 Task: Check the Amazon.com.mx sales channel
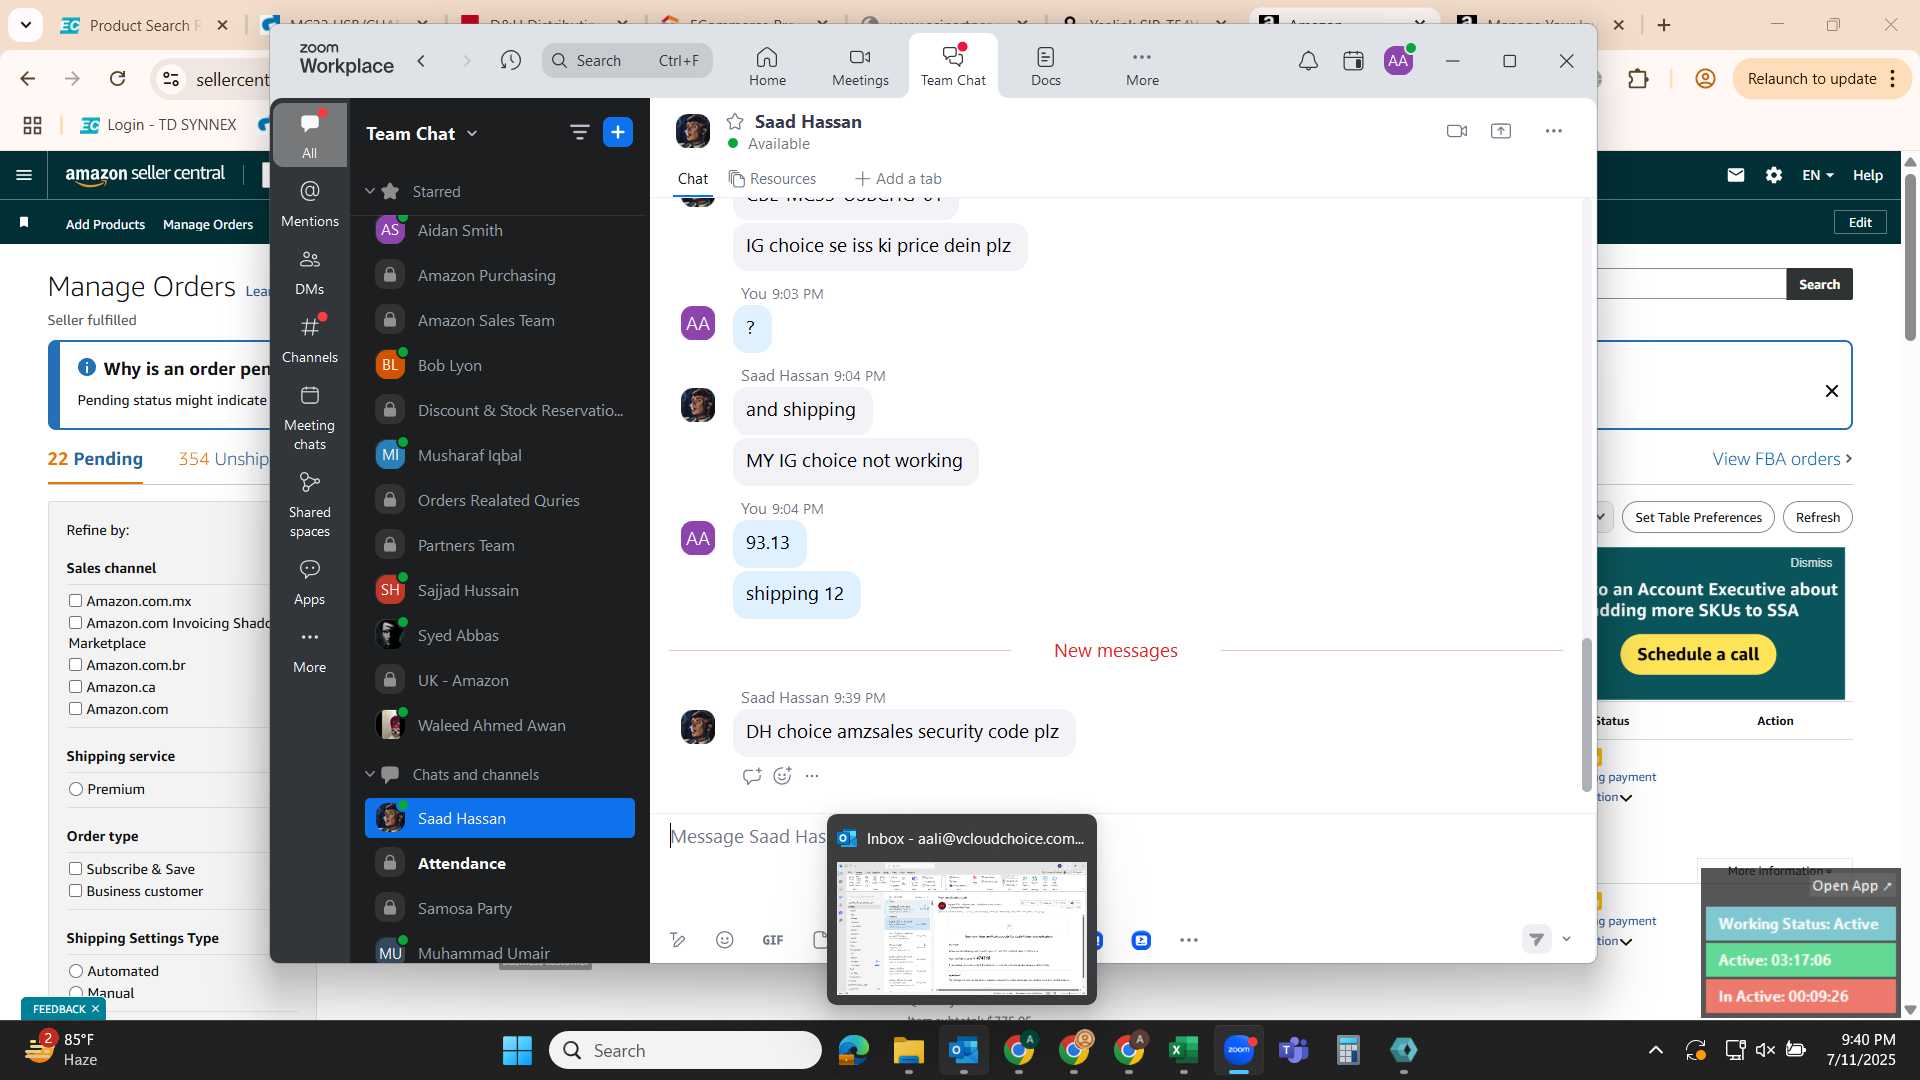coord(75,600)
